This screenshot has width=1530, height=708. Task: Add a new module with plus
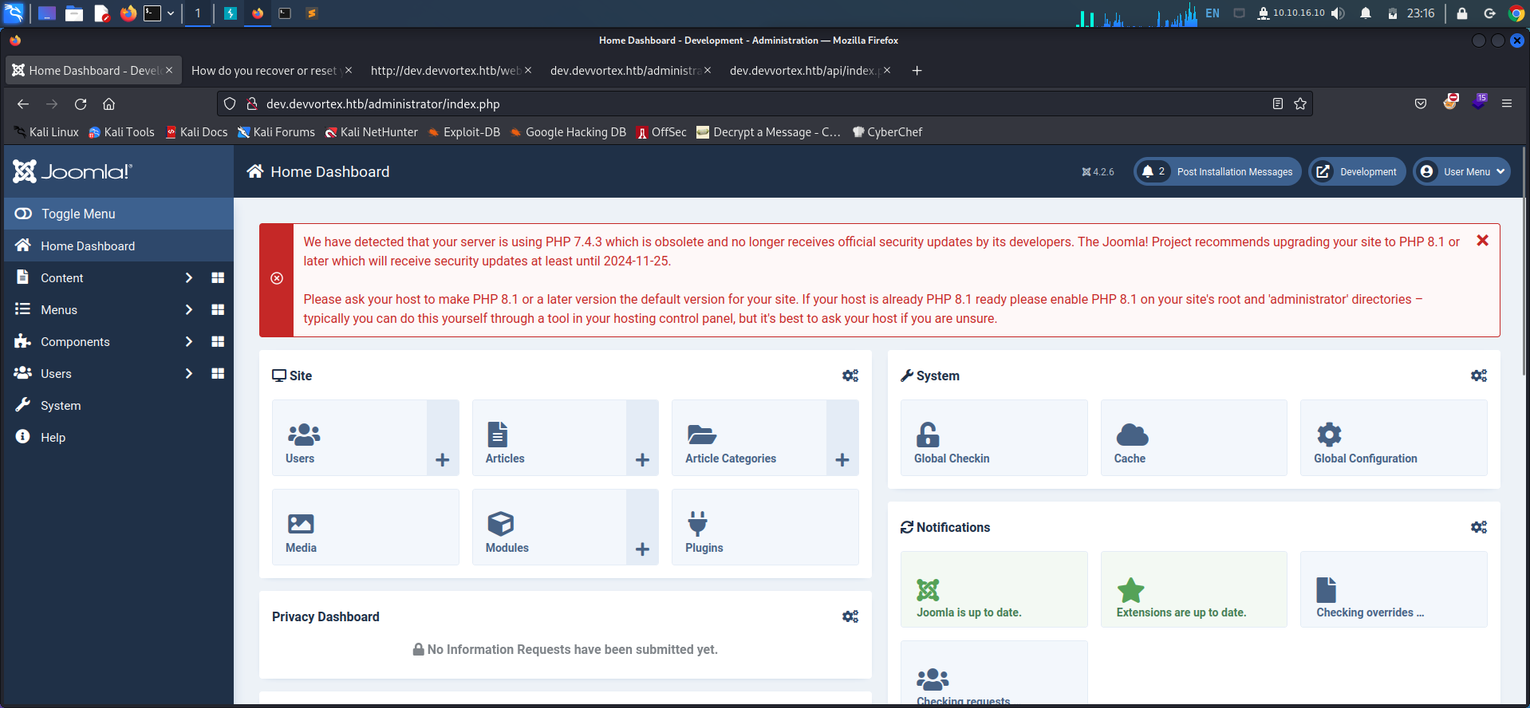(x=642, y=527)
